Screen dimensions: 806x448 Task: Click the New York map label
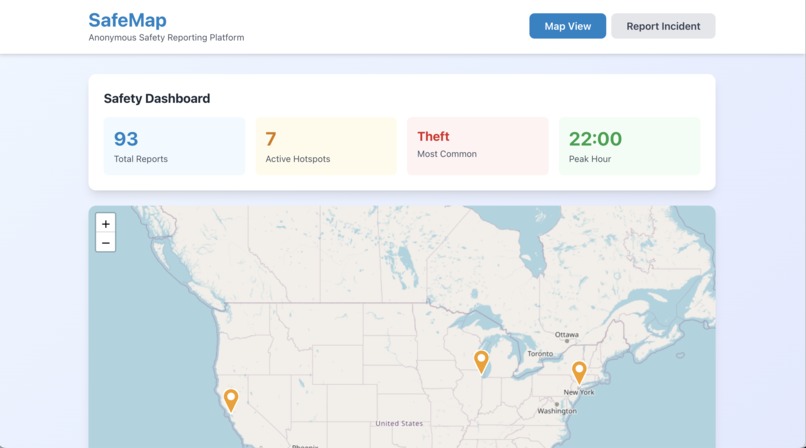pos(579,392)
